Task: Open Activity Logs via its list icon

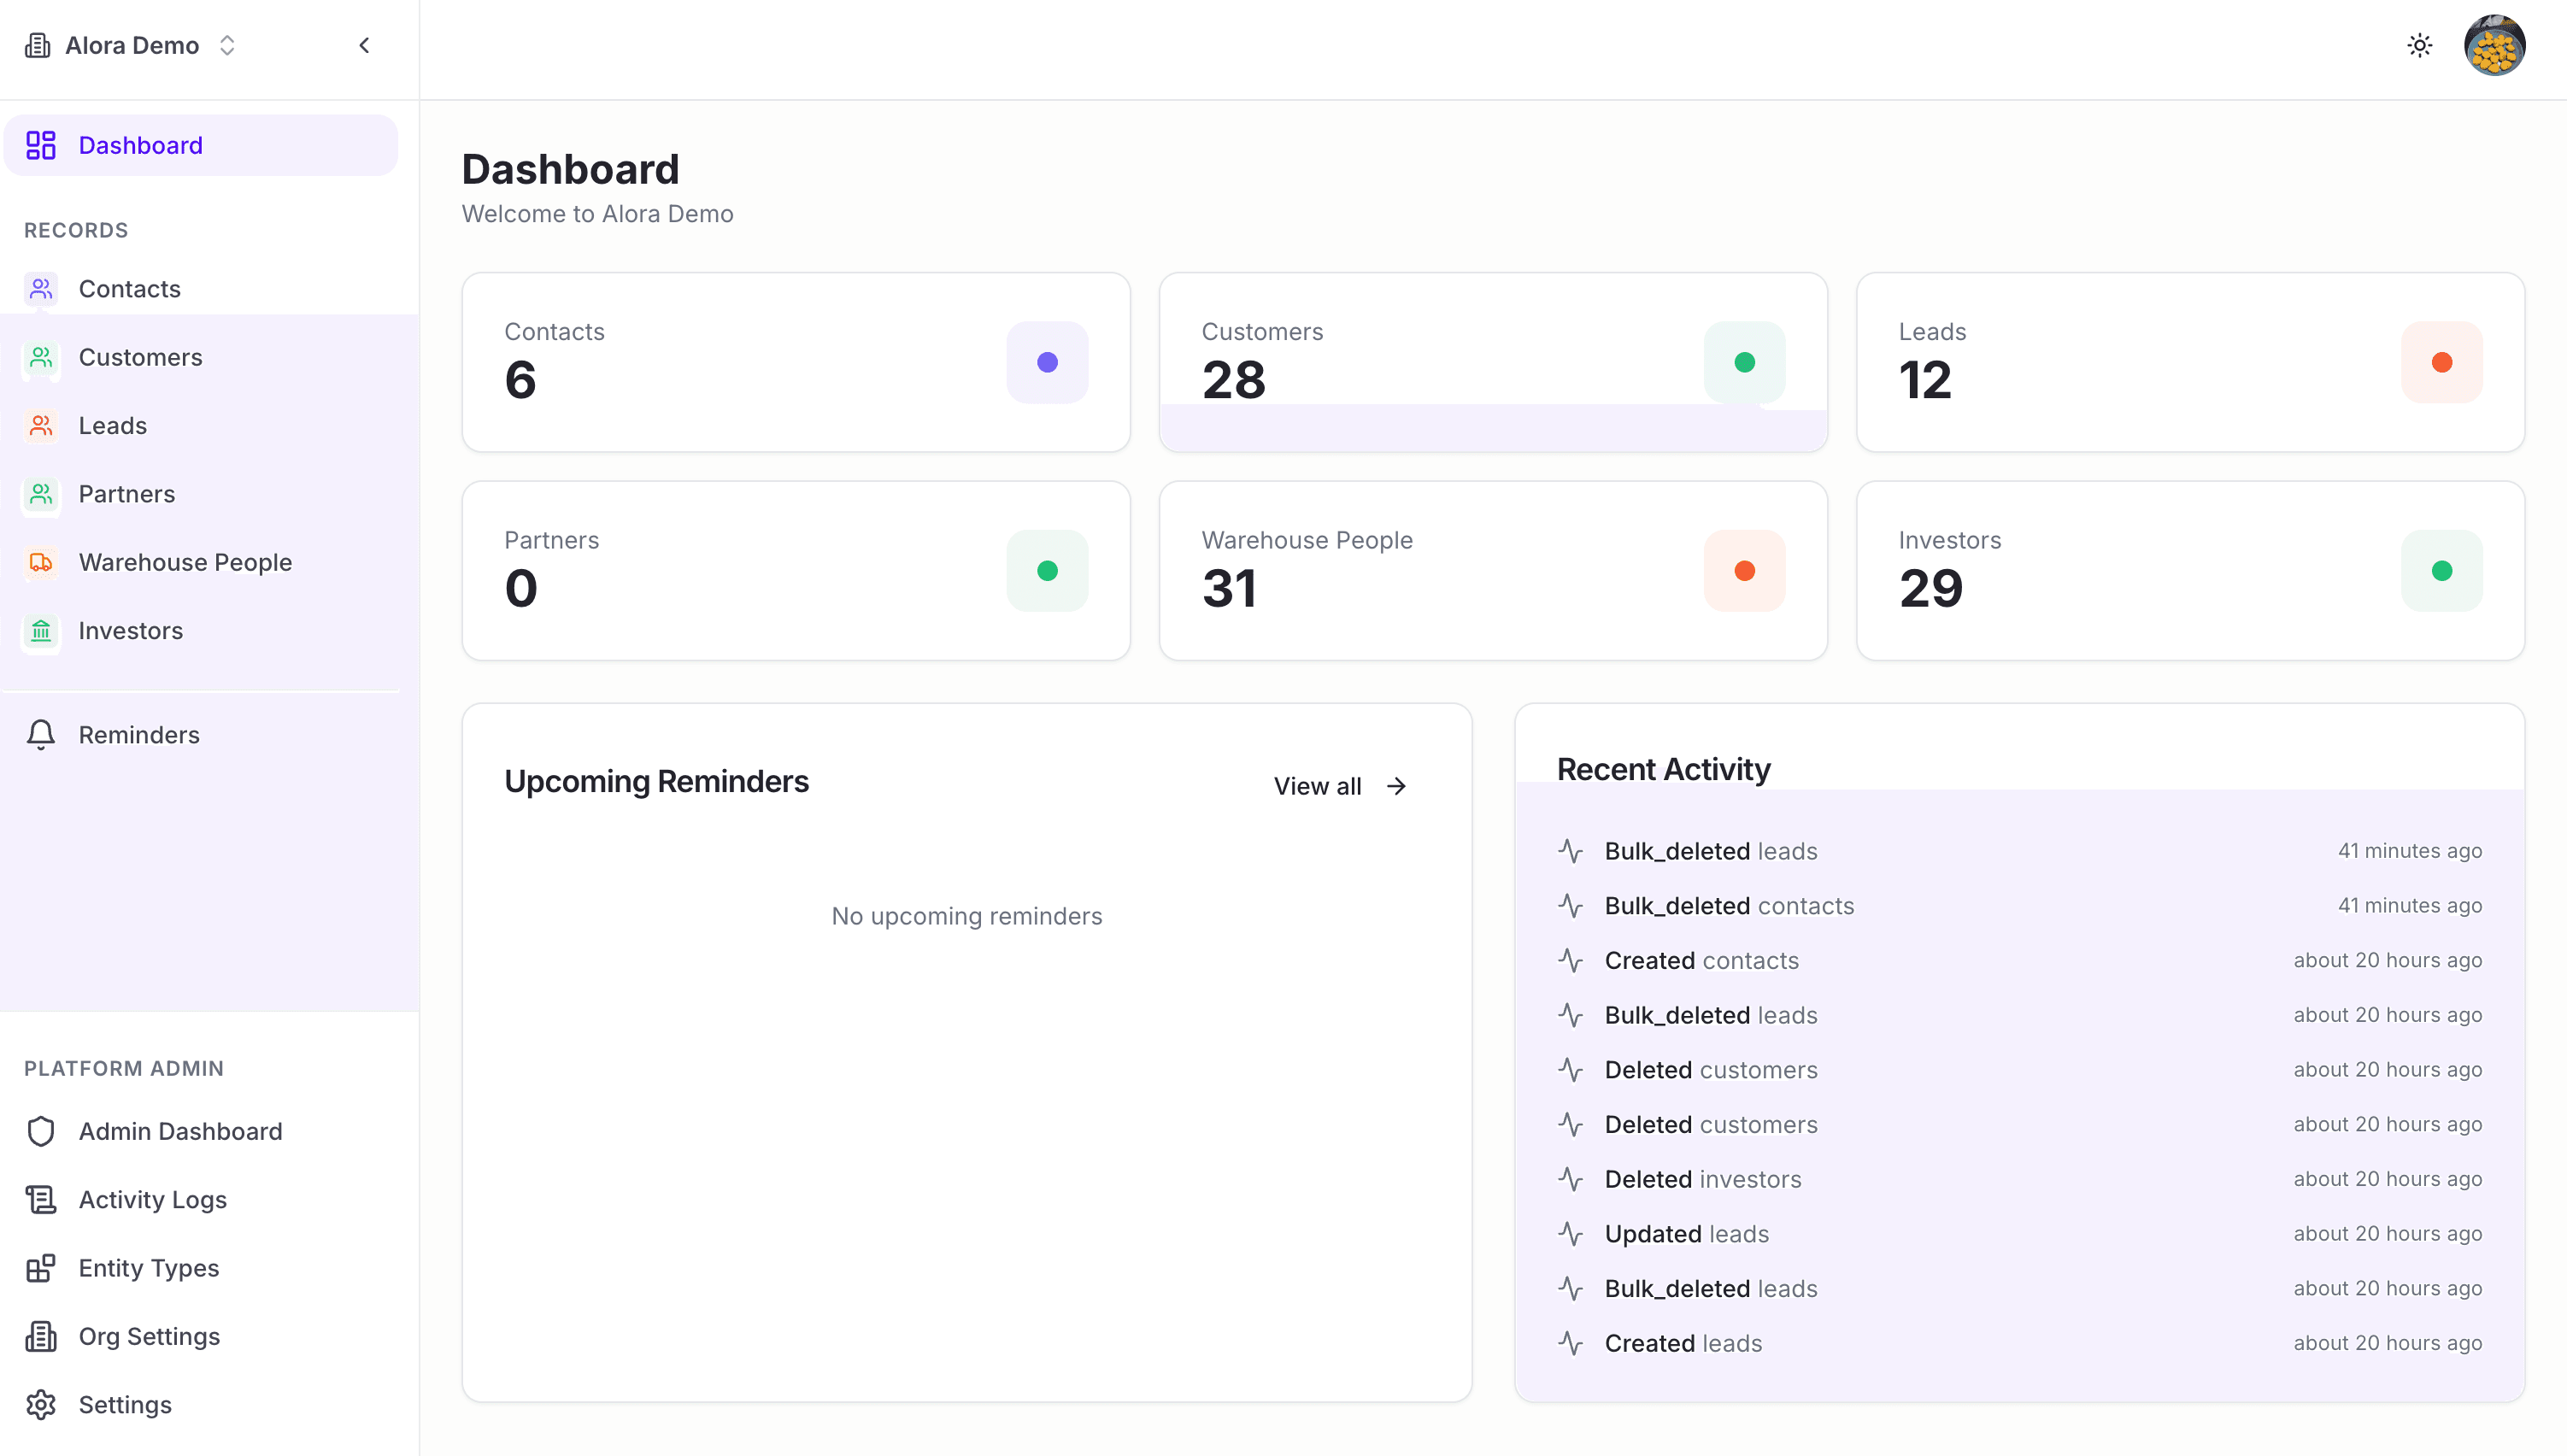Action: (x=40, y=1199)
